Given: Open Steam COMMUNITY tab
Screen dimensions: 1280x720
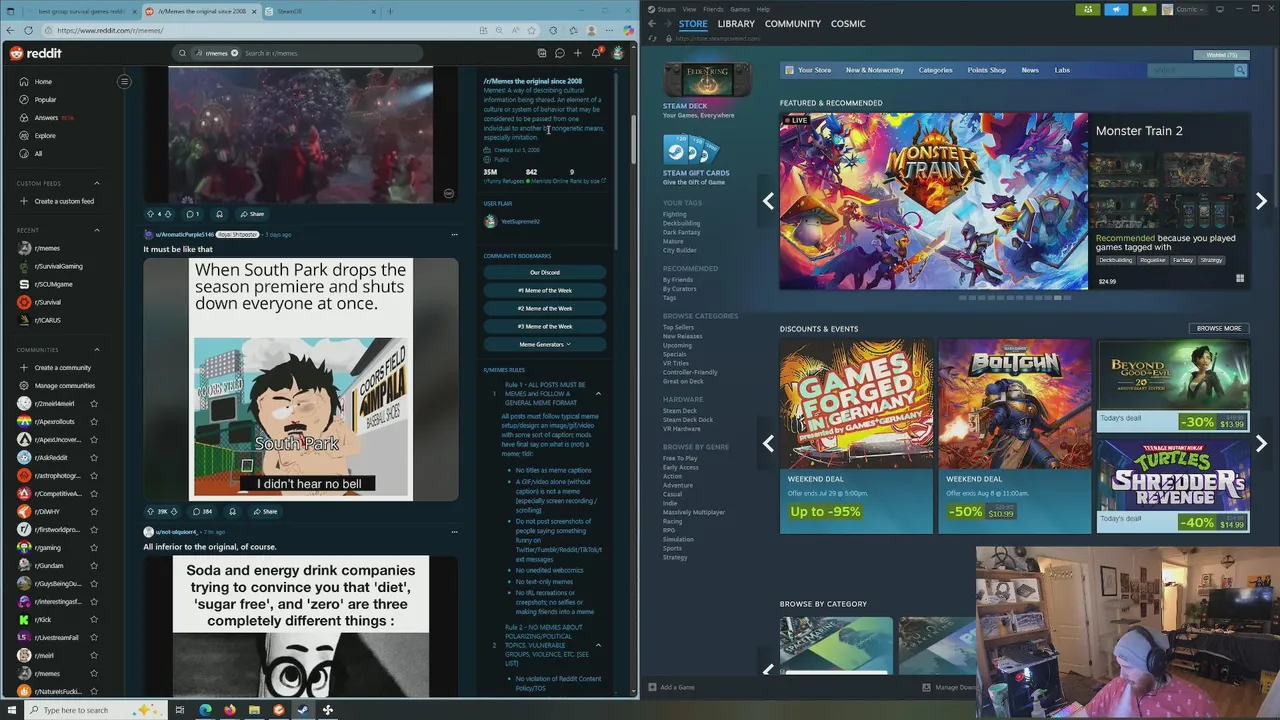Looking at the screenshot, I should click(x=793, y=23).
